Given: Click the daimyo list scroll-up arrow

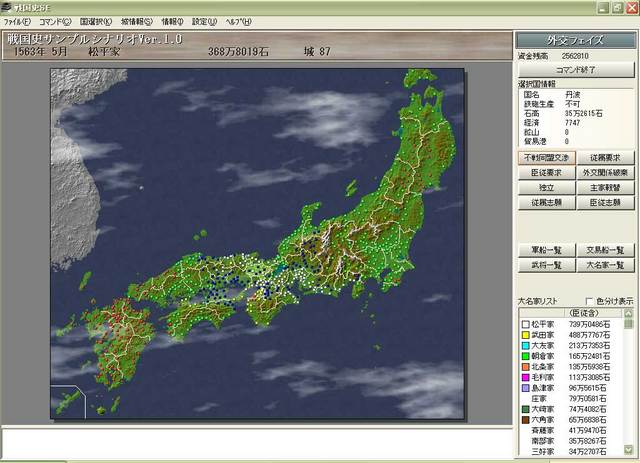Looking at the screenshot, I should point(628,314).
